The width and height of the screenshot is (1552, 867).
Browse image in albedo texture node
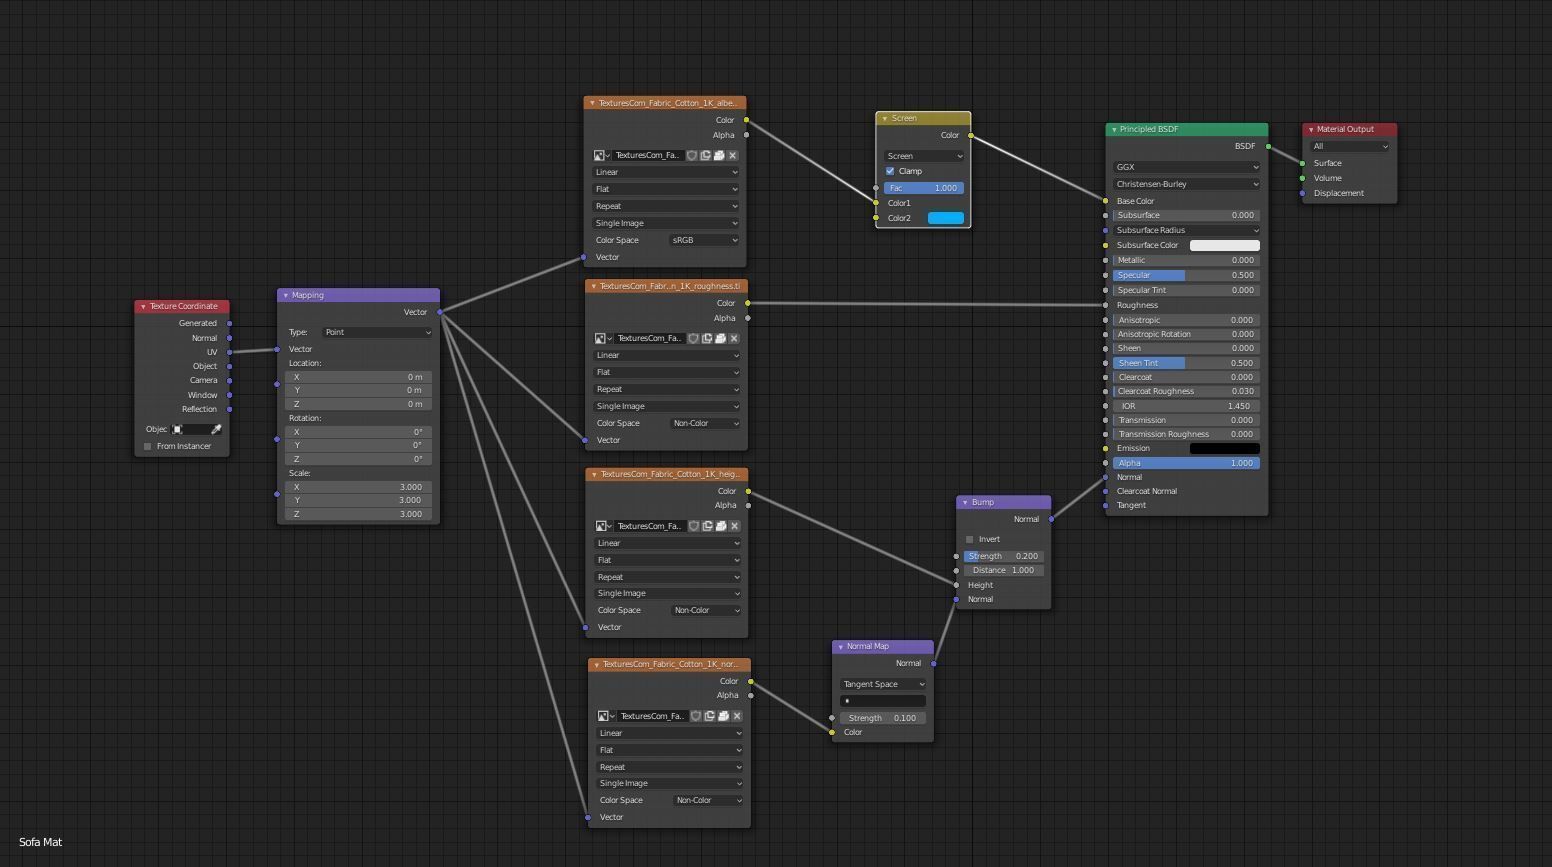[x=601, y=155]
